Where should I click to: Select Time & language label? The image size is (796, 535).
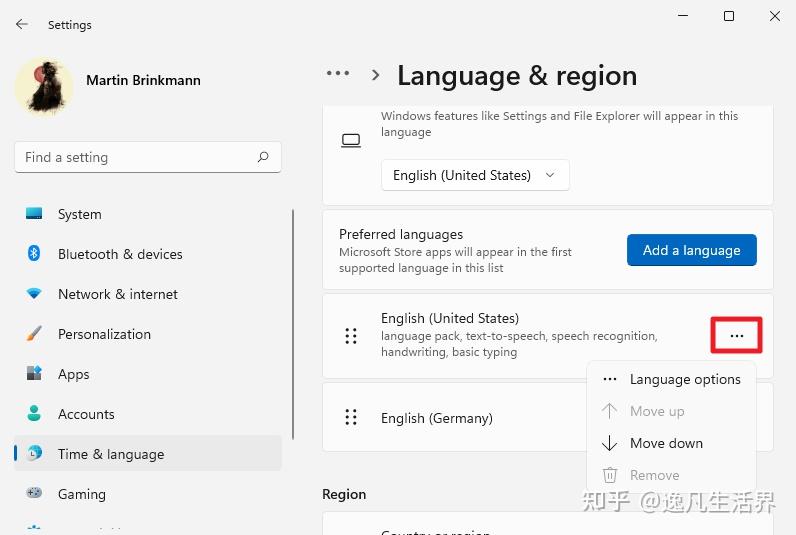coord(111,454)
